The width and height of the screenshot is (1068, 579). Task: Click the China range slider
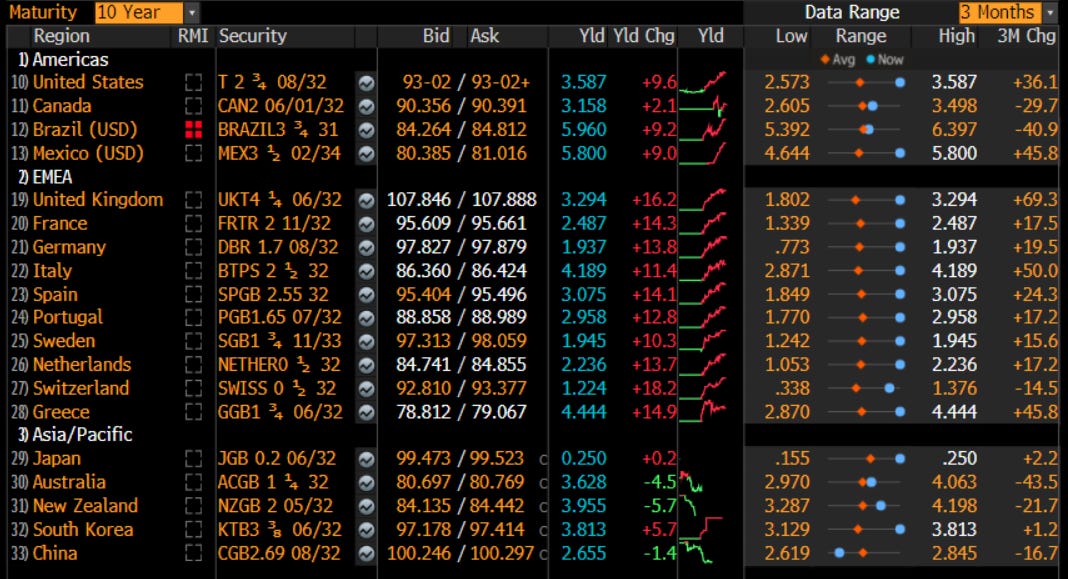click(x=865, y=553)
